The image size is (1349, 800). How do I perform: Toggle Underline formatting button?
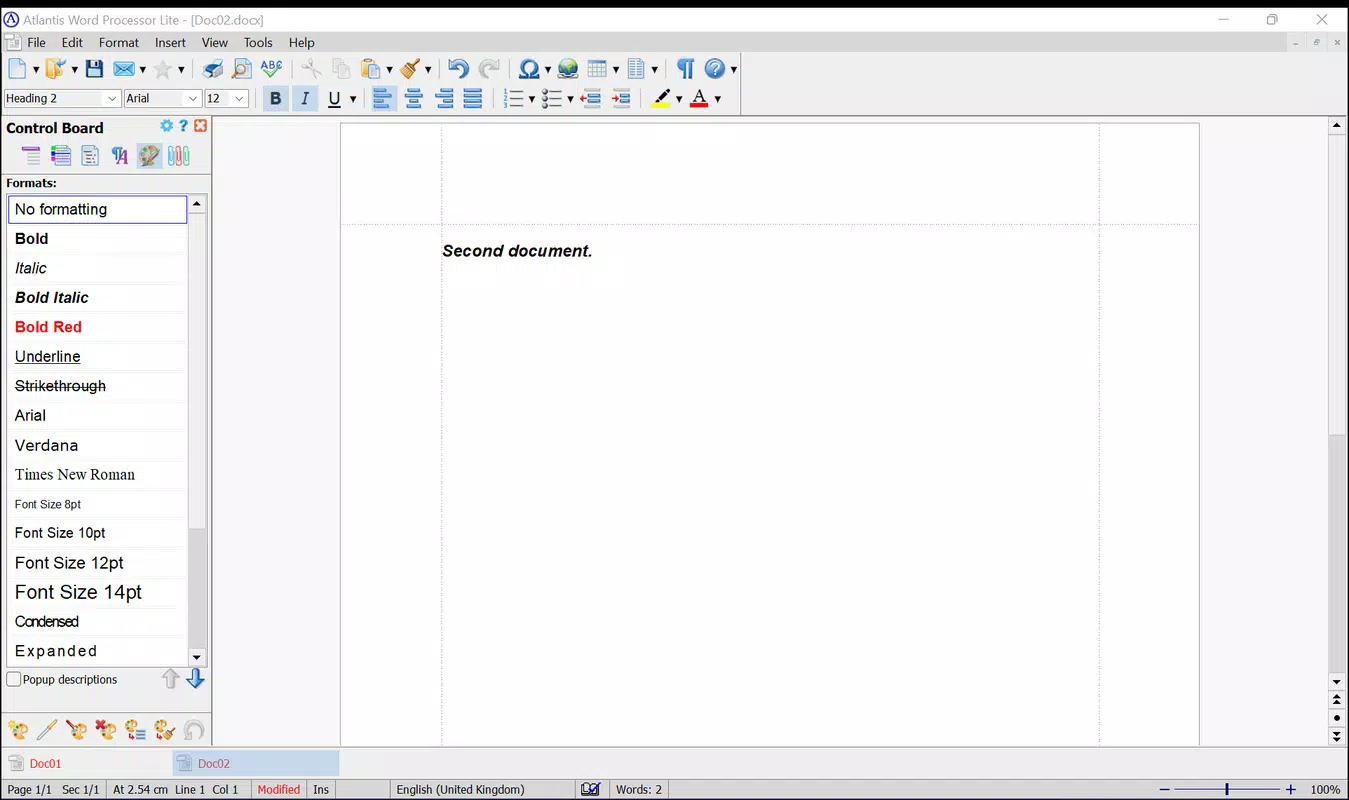(334, 98)
